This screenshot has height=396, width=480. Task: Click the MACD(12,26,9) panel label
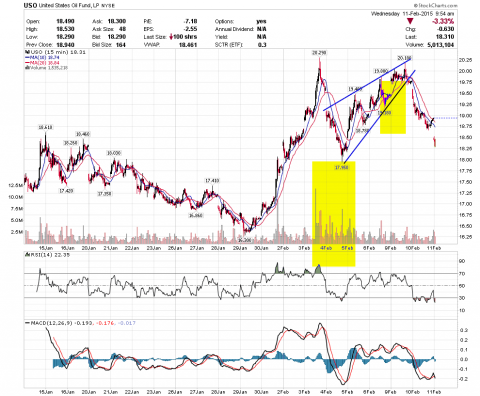coord(80,323)
